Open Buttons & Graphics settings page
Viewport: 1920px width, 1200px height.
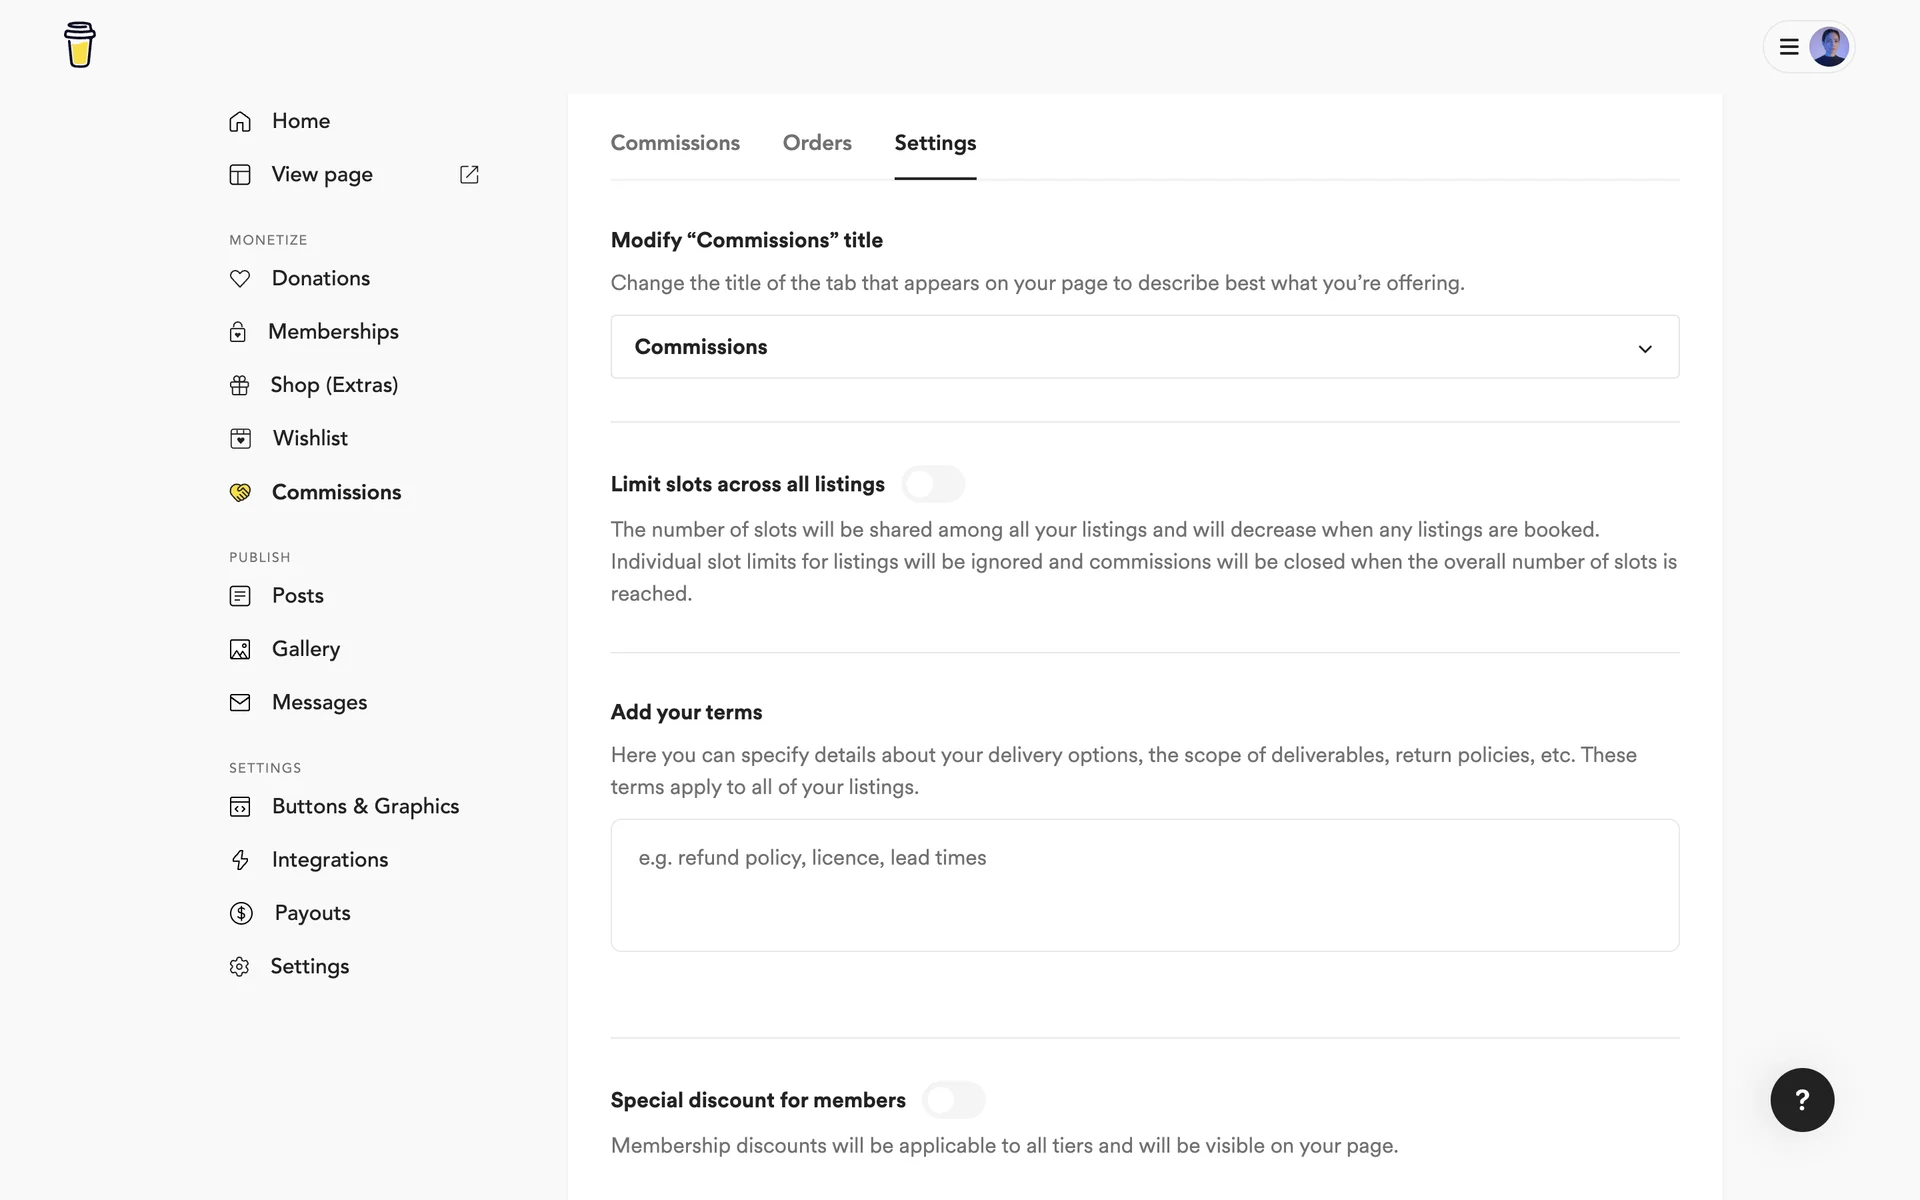(365, 807)
